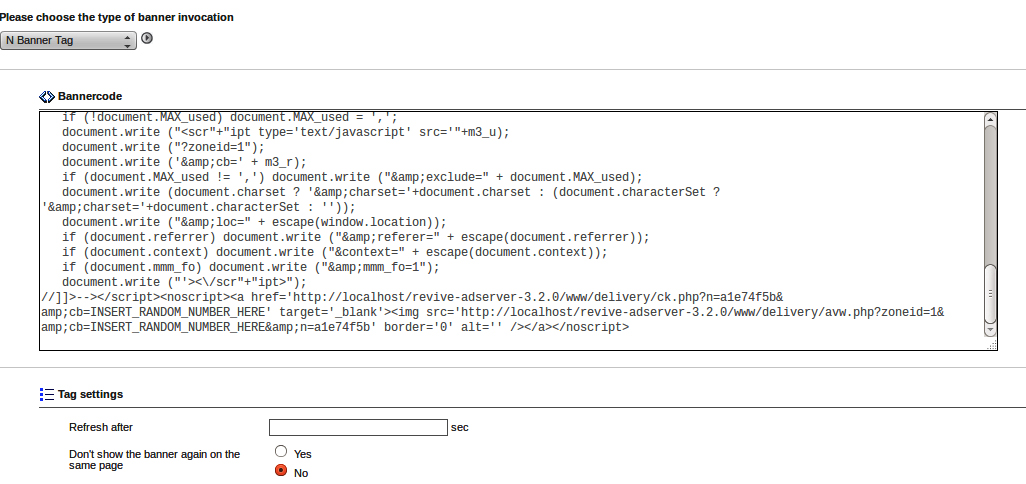The image size is (1026, 484).
Task: Open the banner invocation type dropdown
Action: (67, 40)
